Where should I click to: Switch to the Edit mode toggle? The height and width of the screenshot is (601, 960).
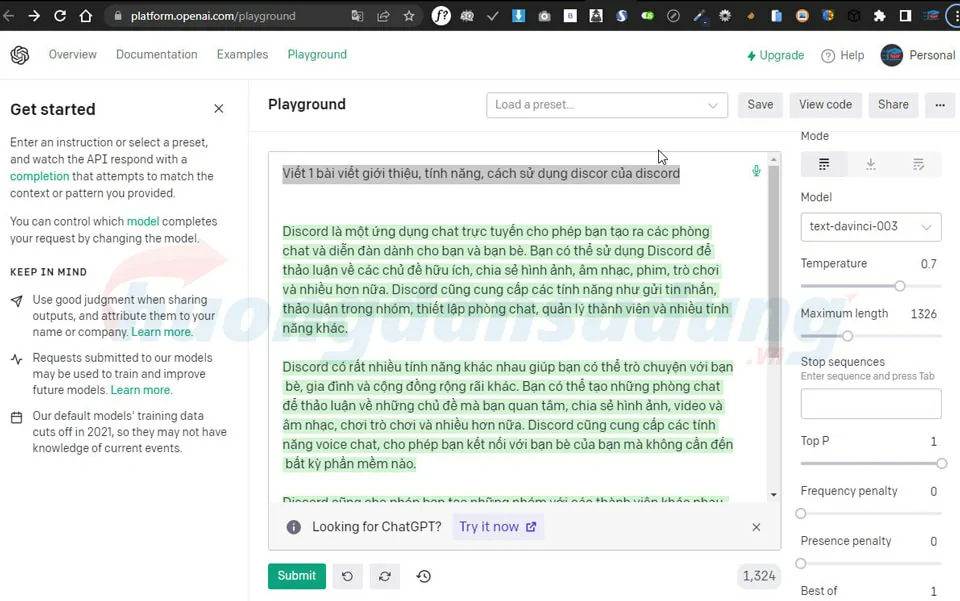point(918,164)
